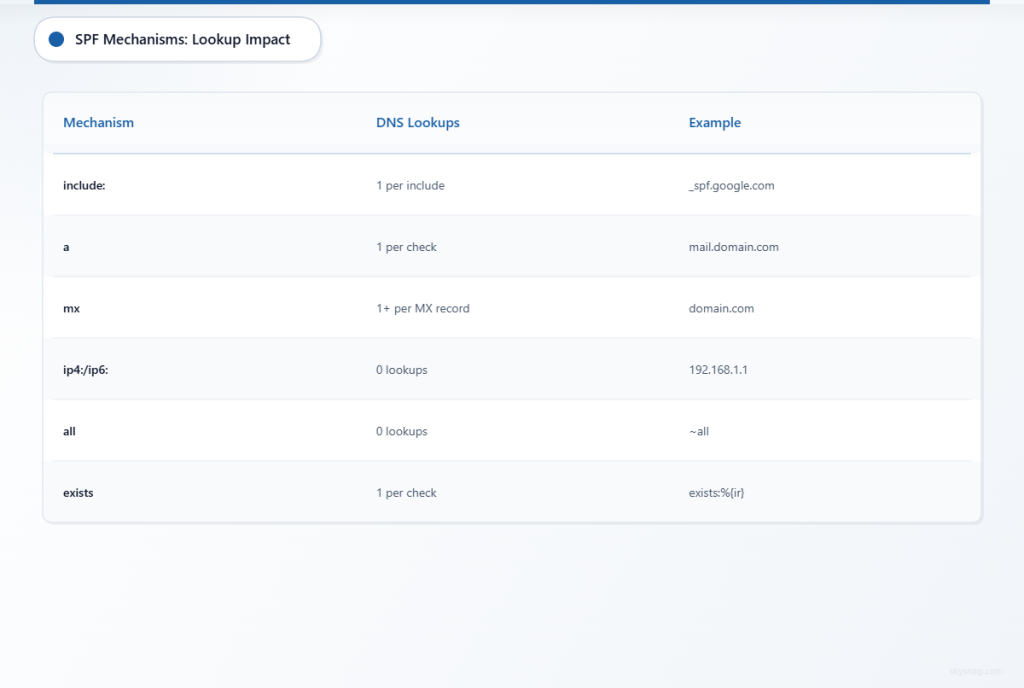This screenshot has width=1024, height=688.
Task: Click the 'Mechanism' column header
Action: tap(99, 123)
